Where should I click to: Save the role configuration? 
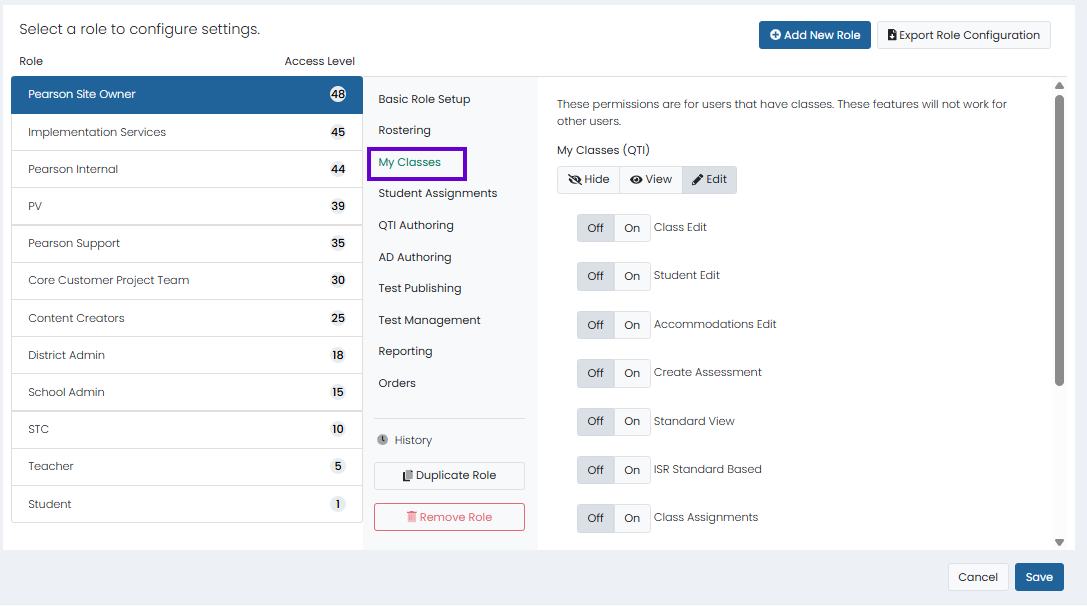[1039, 577]
